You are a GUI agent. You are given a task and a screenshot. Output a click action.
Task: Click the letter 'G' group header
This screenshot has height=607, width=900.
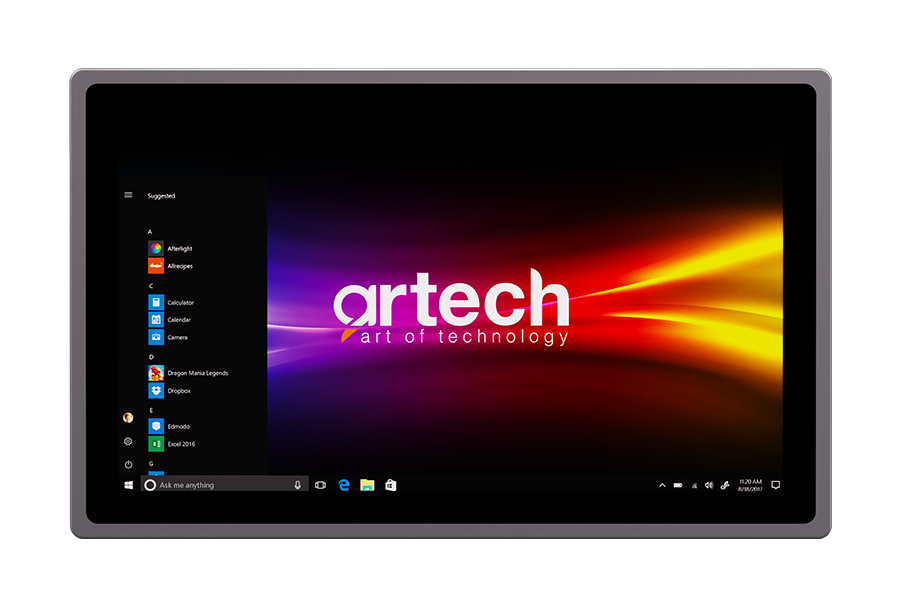(x=151, y=464)
